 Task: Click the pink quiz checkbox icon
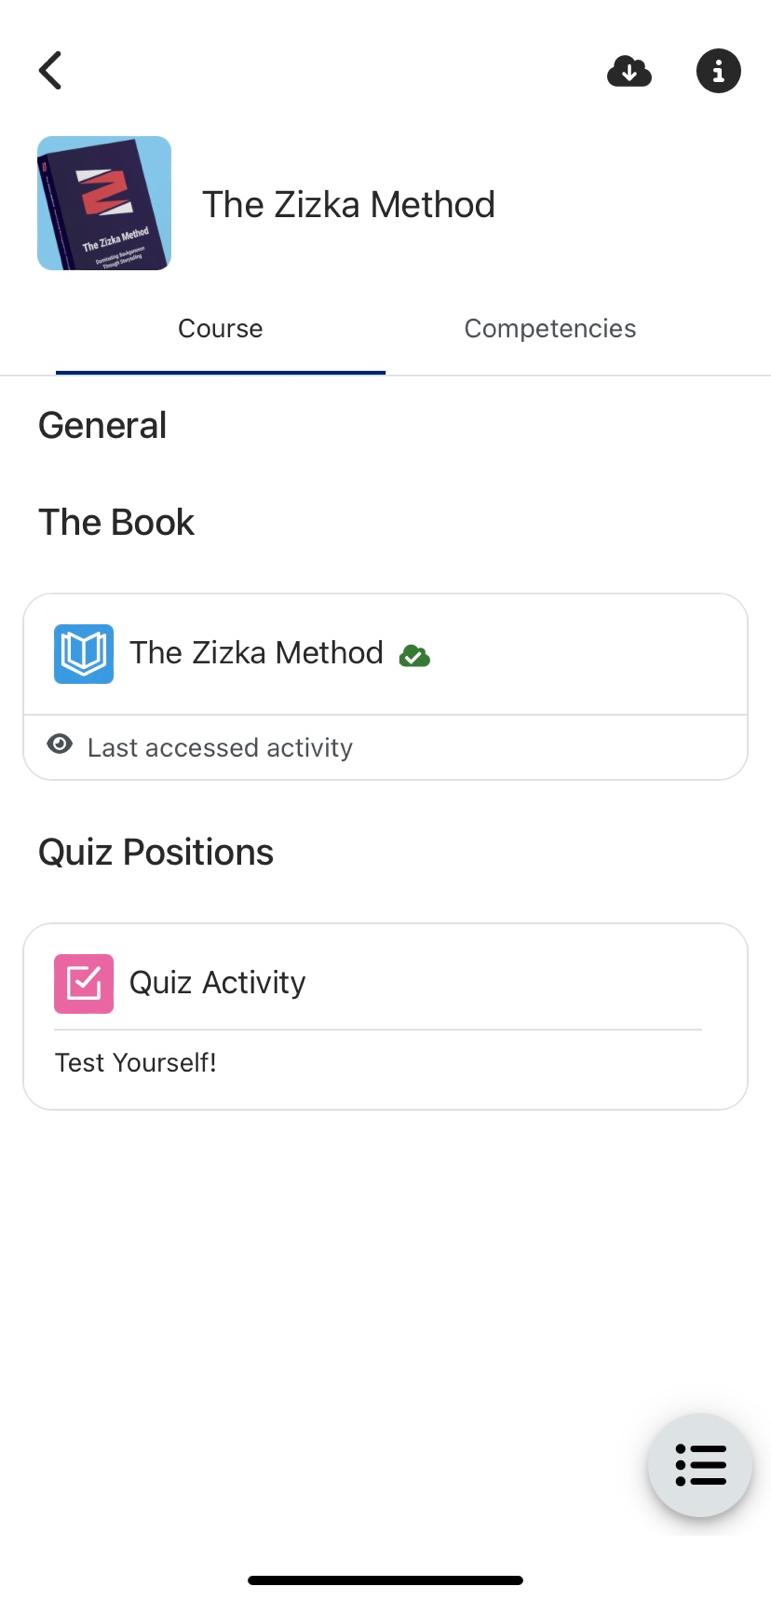(84, 984)
